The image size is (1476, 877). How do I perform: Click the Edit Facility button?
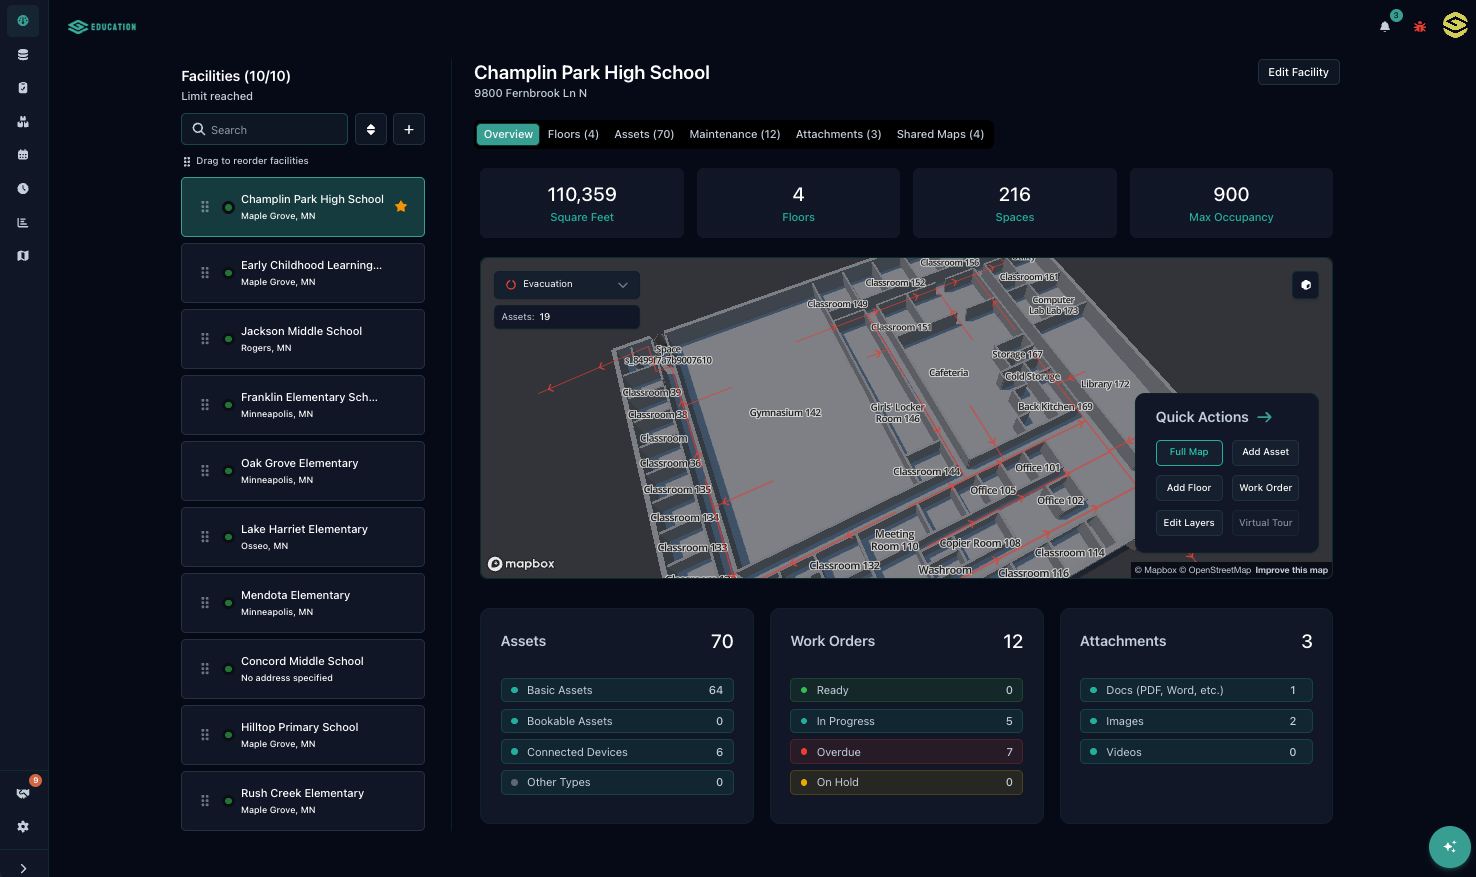pos(1298,72)
